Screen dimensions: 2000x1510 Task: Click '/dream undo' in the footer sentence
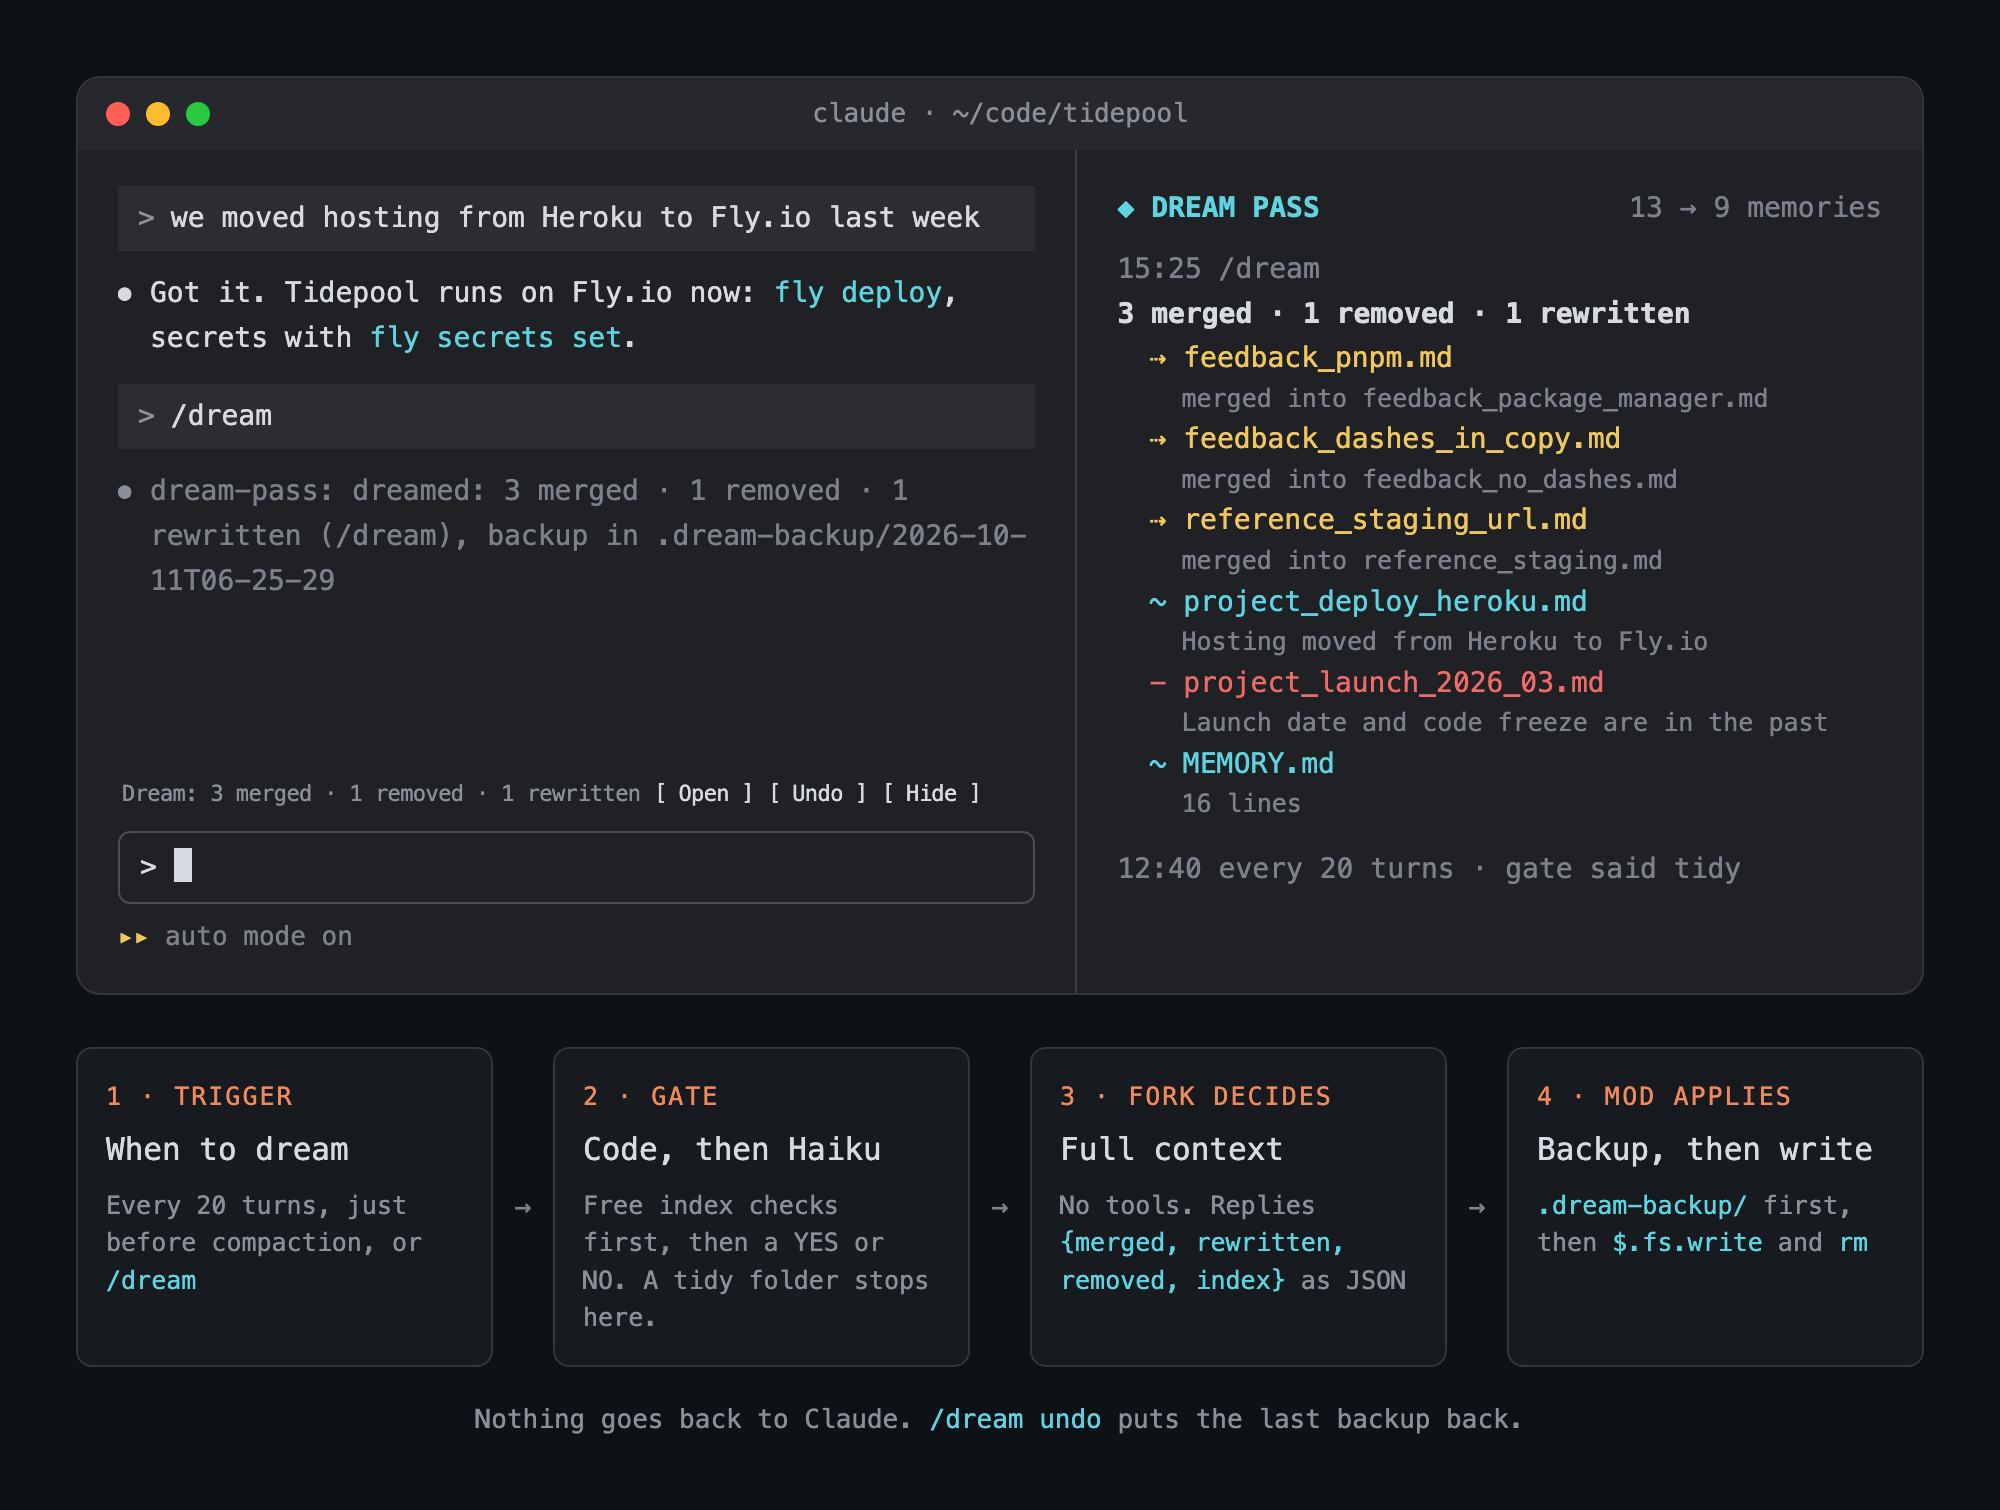click(x=1015, y=1420)
